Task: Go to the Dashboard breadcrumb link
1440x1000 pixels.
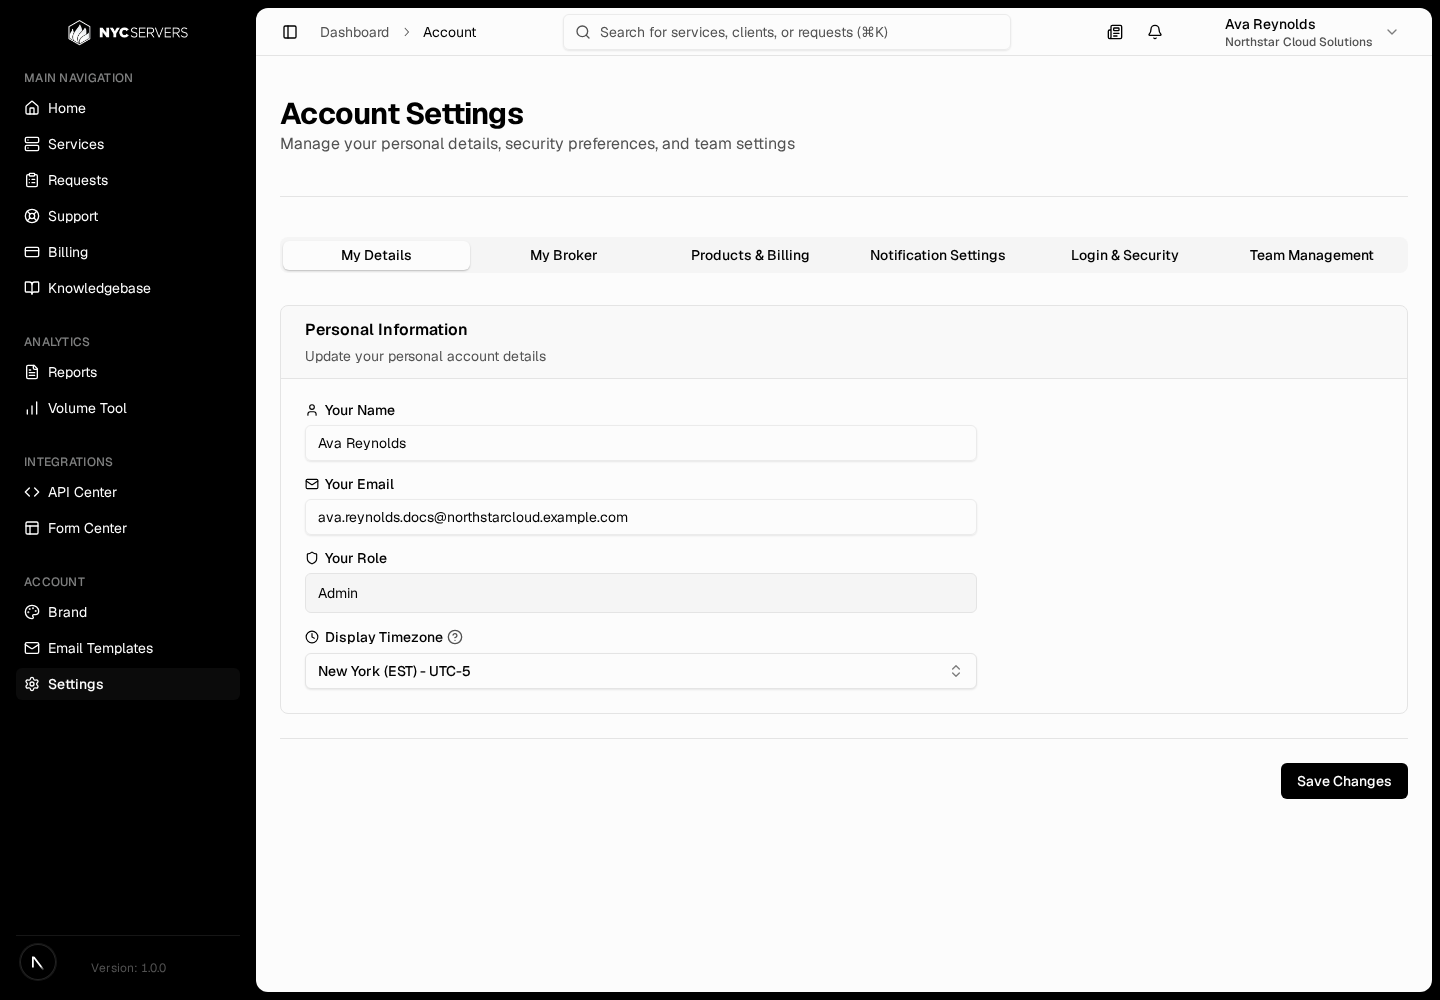Action: pyautogui.click(x=354, y=32)
